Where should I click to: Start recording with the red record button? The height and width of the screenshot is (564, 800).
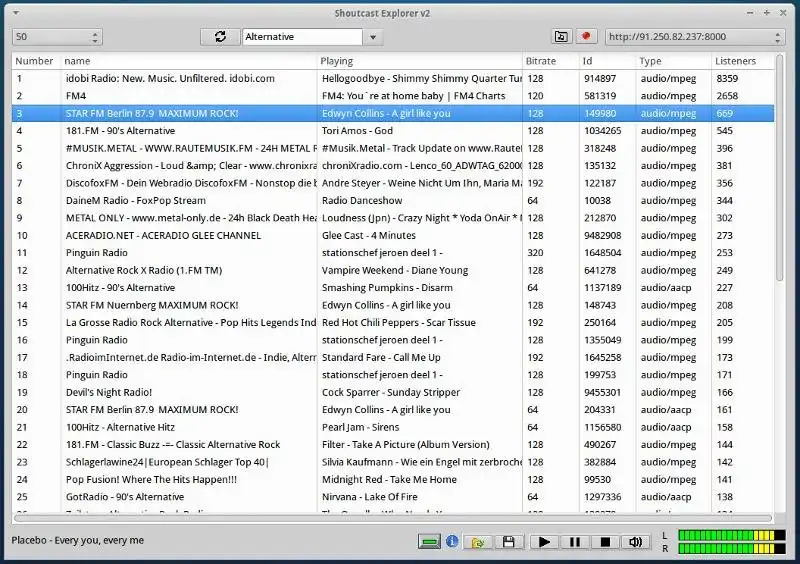coord(586,37)
